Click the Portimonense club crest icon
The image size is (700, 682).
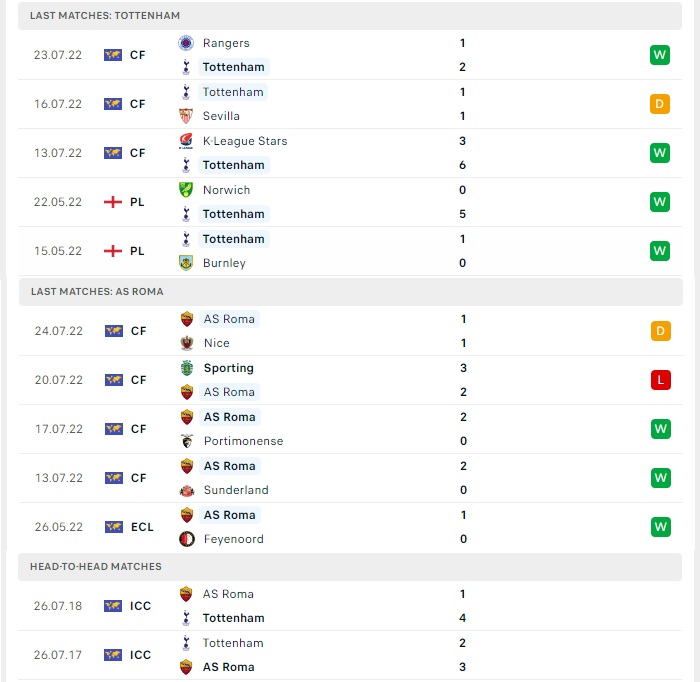[187, 441]
